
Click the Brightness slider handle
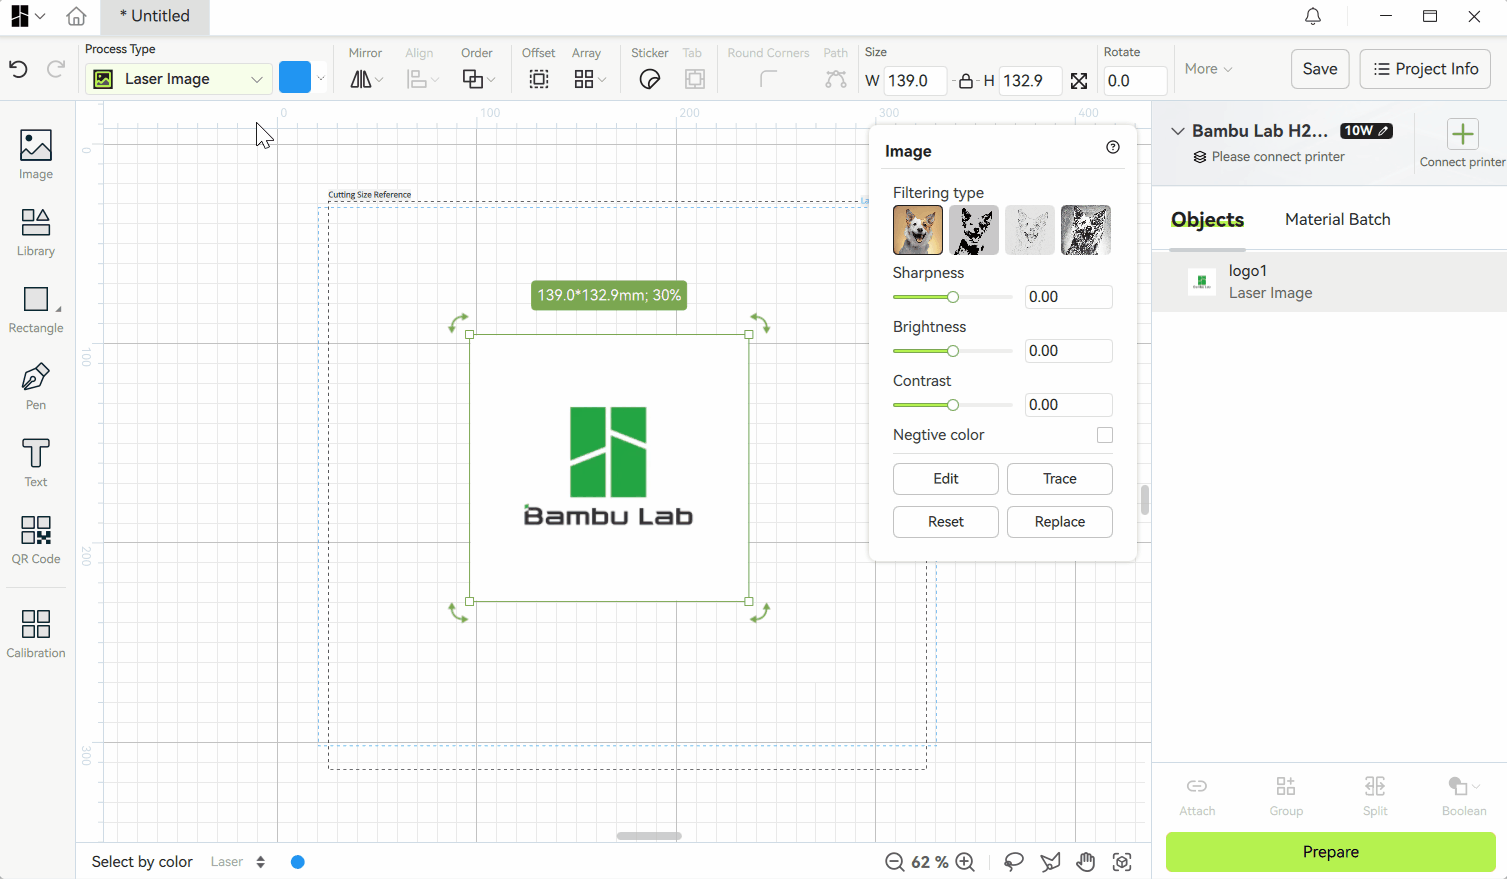(x=953, y=351)
